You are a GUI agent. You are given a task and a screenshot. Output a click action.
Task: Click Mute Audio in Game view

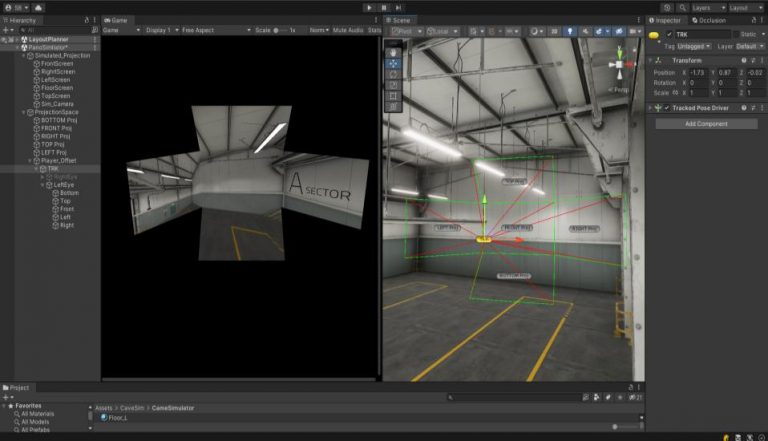point(350,31)
